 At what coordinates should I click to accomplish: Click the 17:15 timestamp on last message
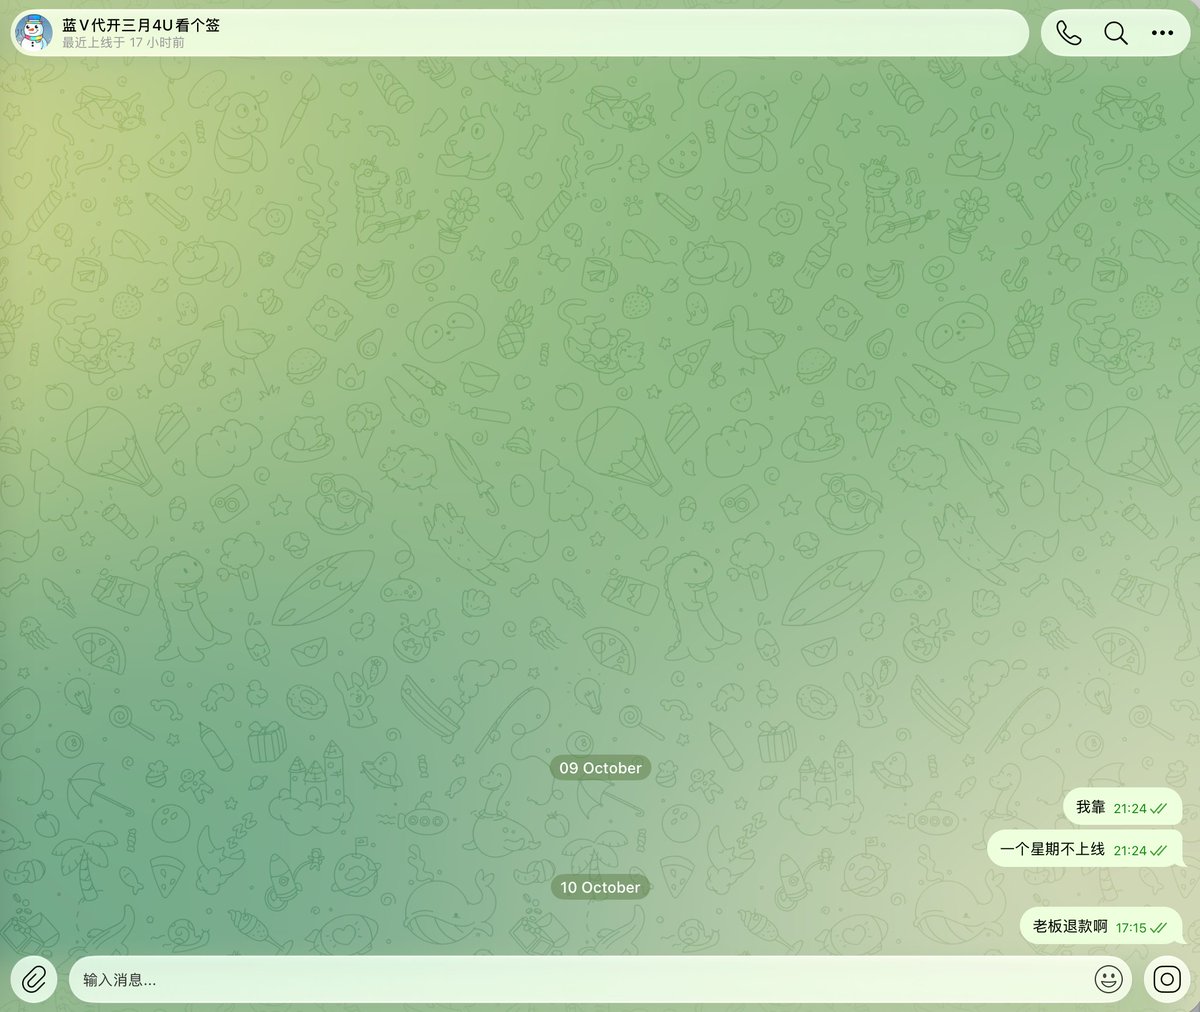click(x=1131, y=928)
